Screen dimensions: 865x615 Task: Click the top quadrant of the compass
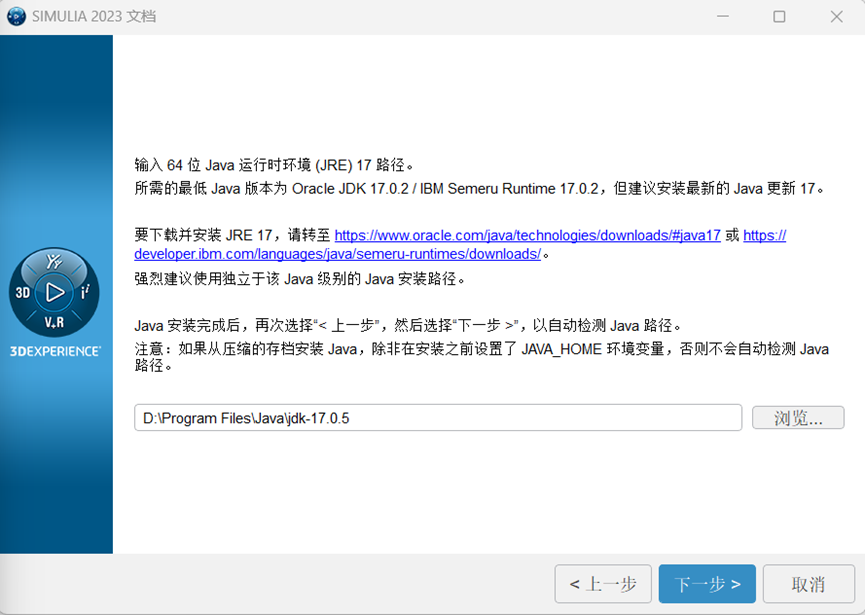pyautogui.click(x=55, y=263)
